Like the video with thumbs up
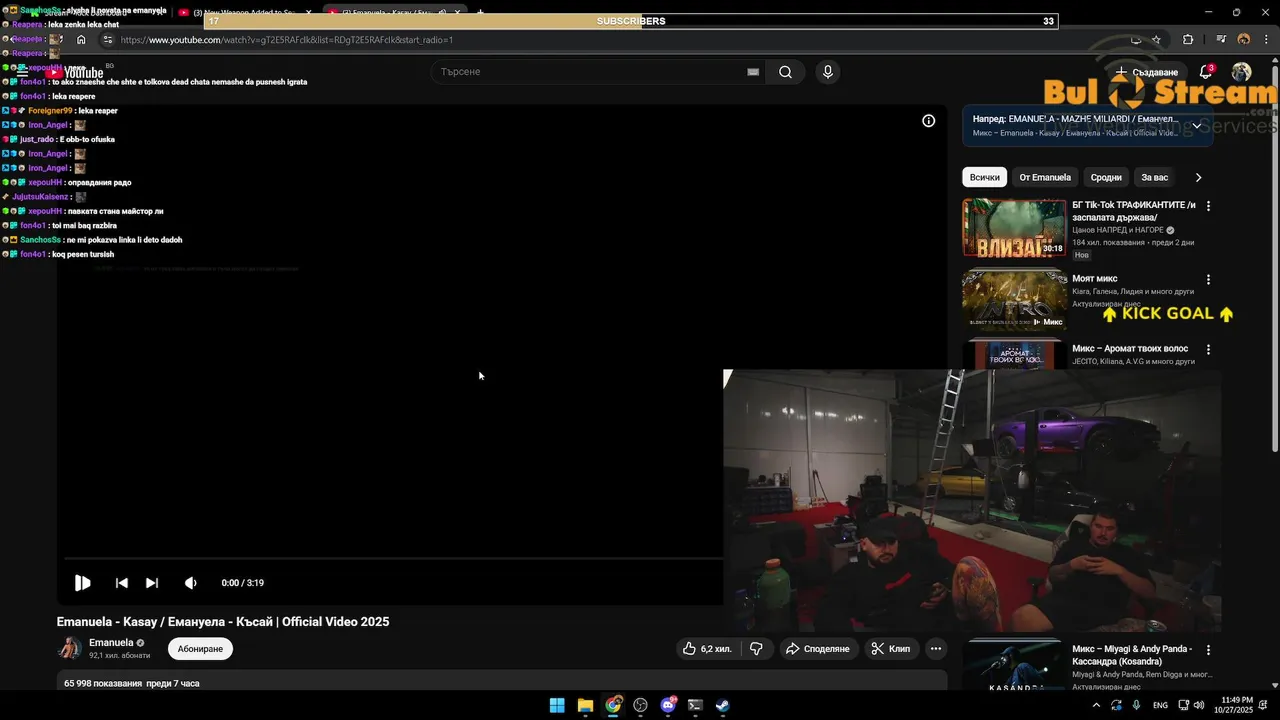The height and width of the screenshot is (720, 1280). [707, 649]
